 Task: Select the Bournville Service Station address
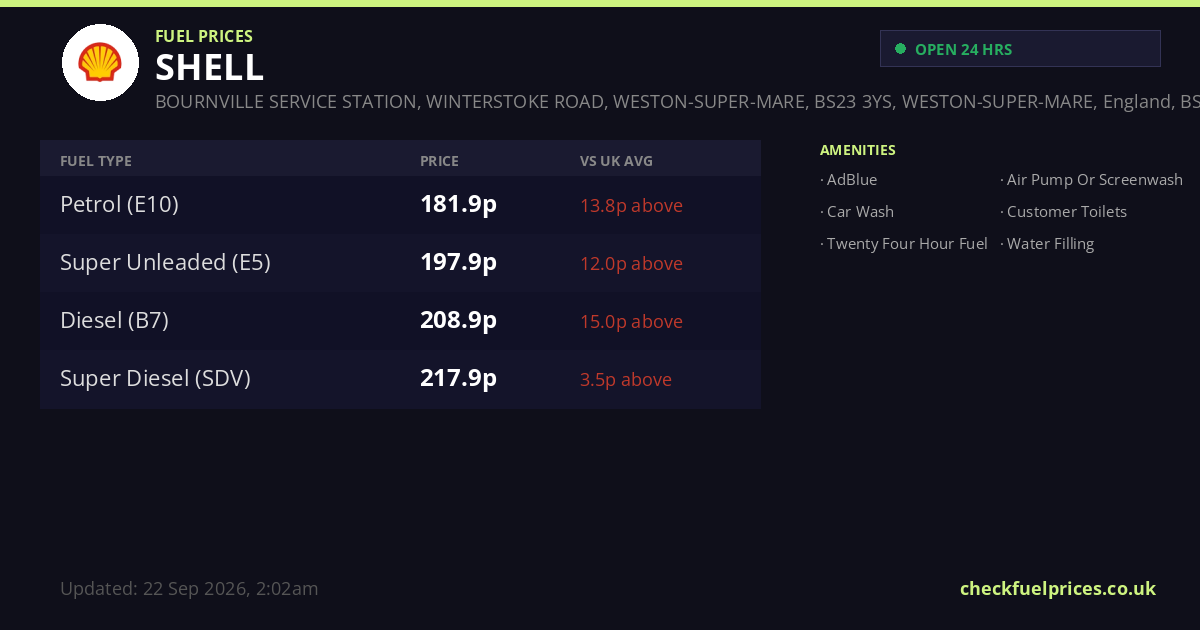tap(677, 102)
